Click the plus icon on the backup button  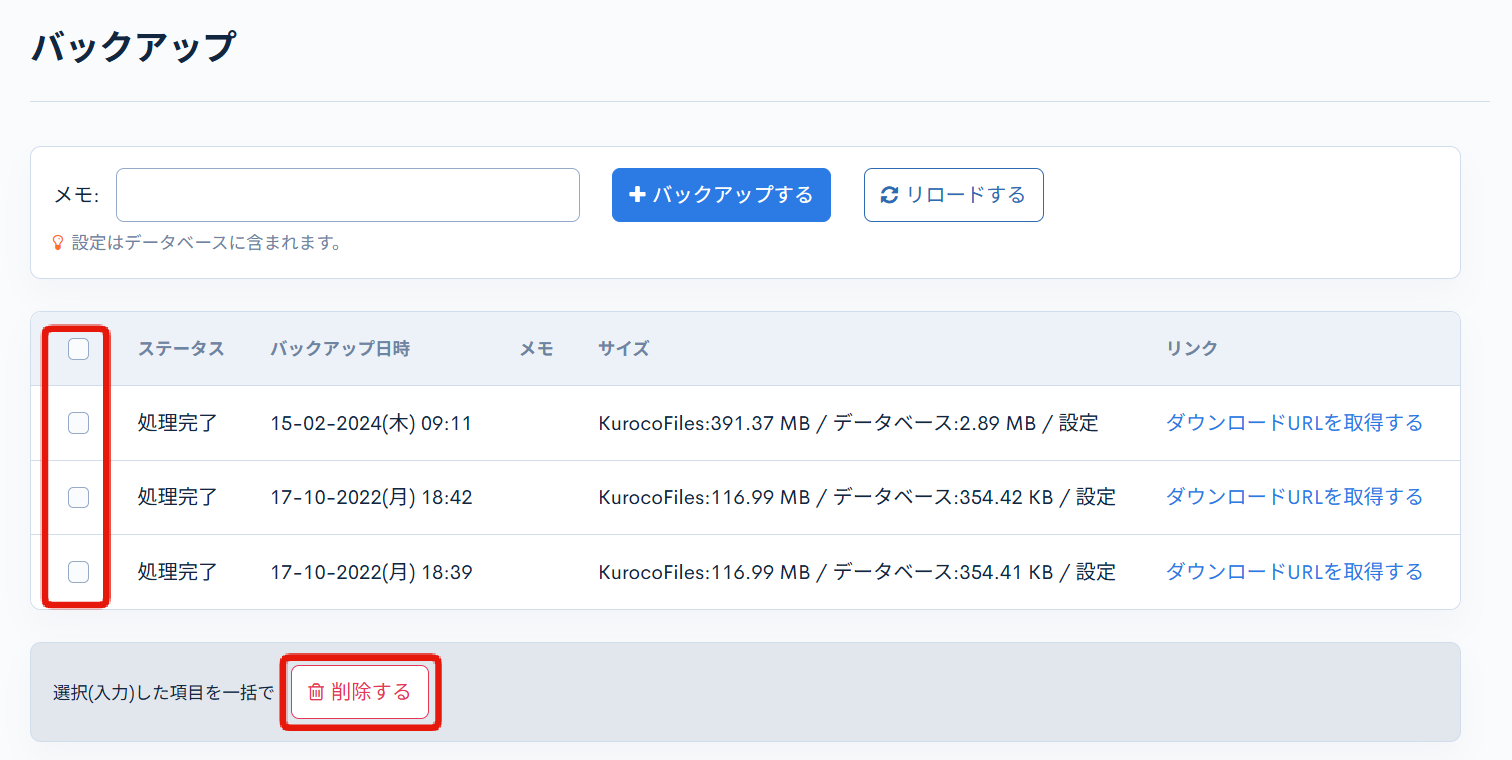pos(639,195)
